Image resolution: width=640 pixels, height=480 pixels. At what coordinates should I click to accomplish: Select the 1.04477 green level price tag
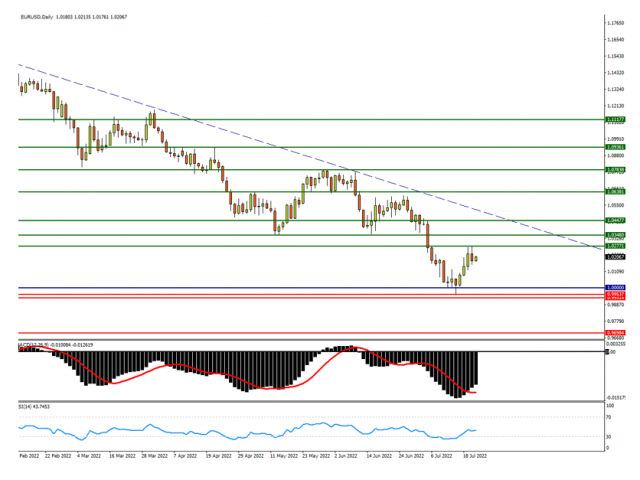616,220
